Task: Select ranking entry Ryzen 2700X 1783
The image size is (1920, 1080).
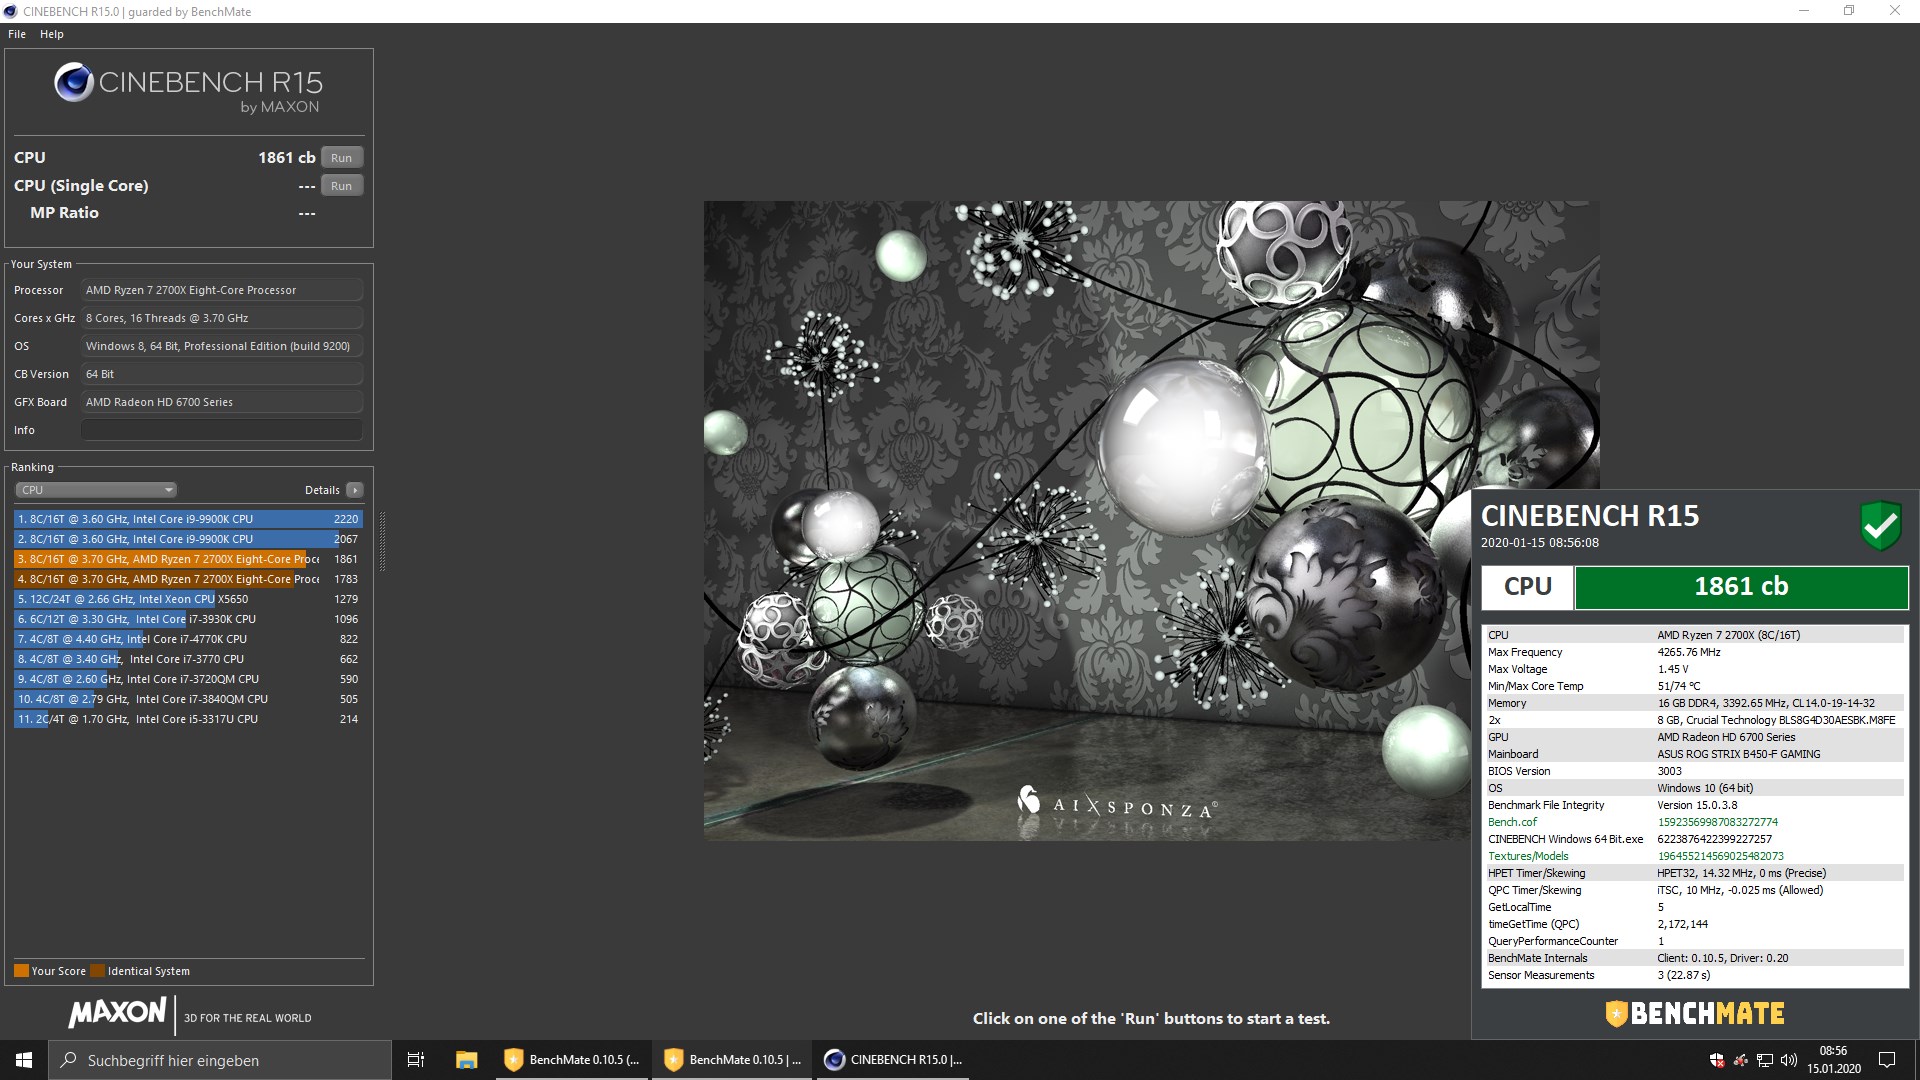Action: coord(188,579)
